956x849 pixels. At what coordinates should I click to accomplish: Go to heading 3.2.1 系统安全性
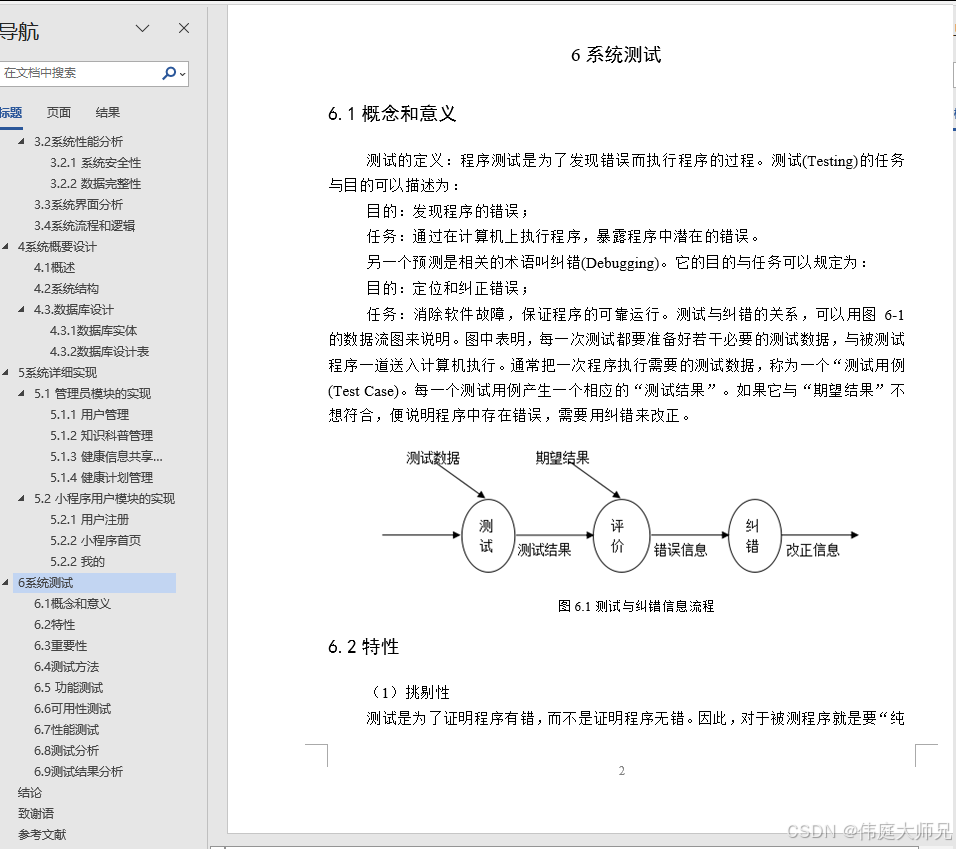tap(95, 163)
